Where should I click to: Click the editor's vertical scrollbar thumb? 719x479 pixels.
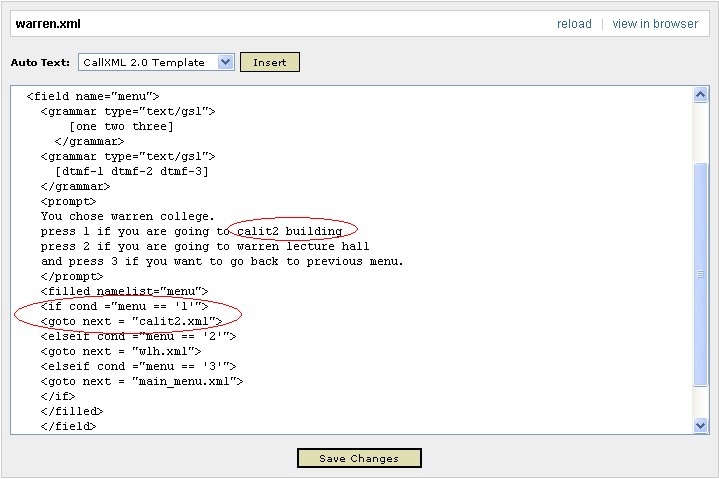(x=700, y=275)
